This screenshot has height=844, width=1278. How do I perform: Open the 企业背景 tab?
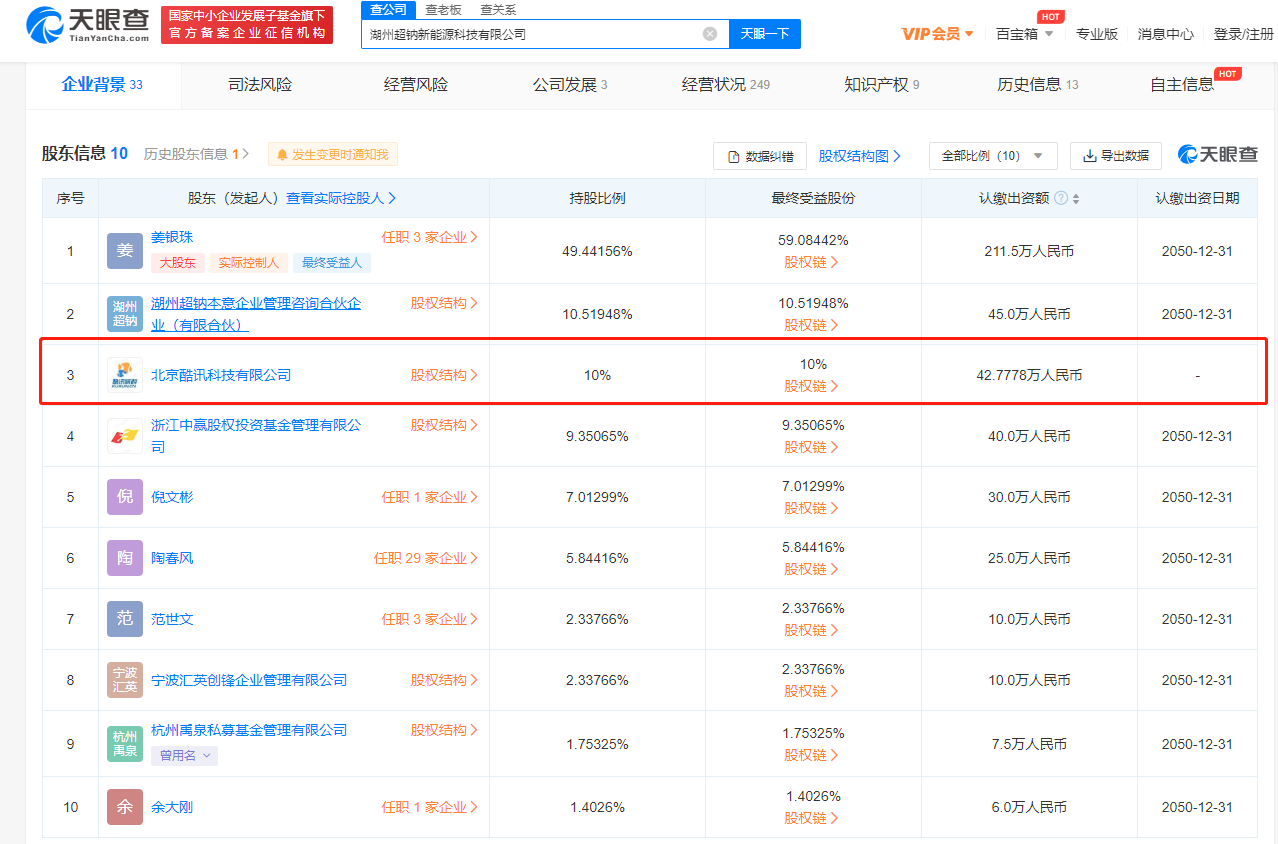tap(102, 85)
